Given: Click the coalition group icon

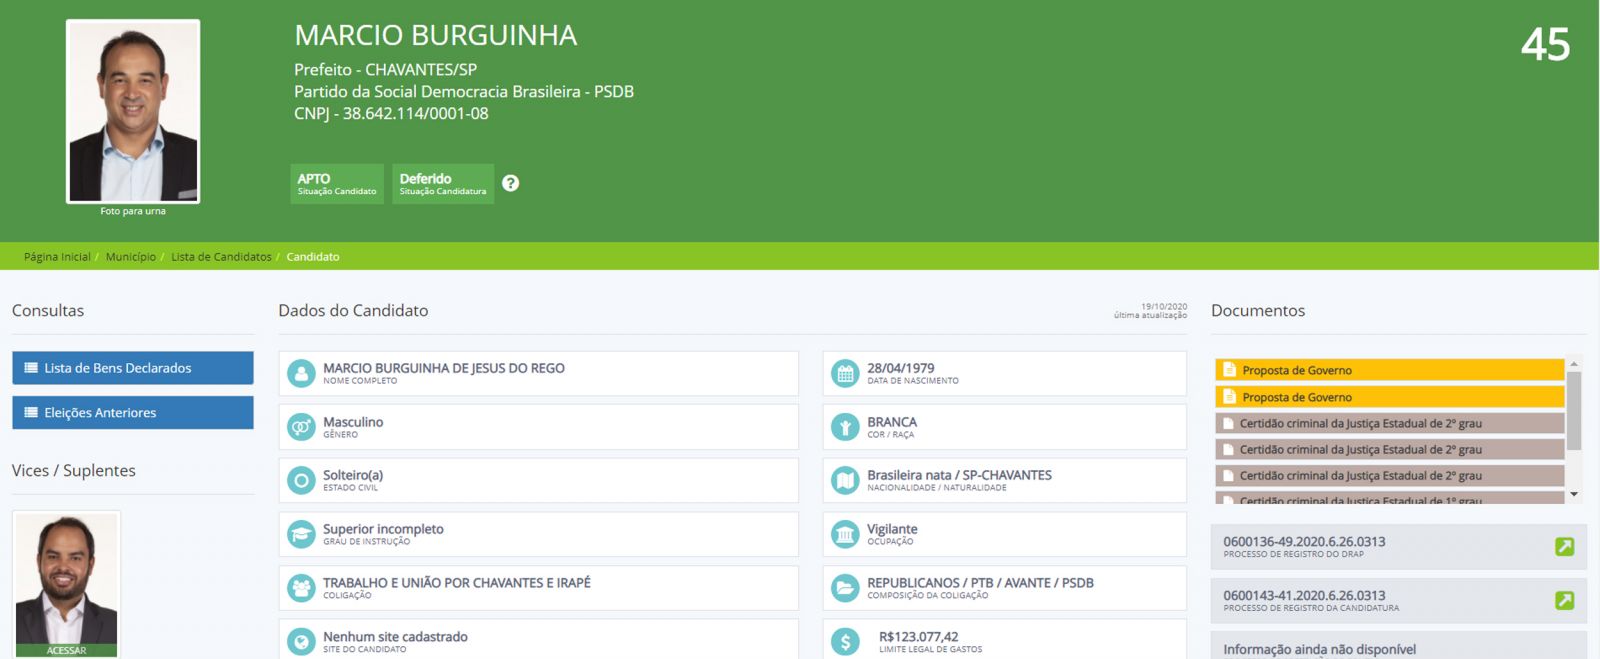Looking at the screenshot, I should [x=301, y=588].
